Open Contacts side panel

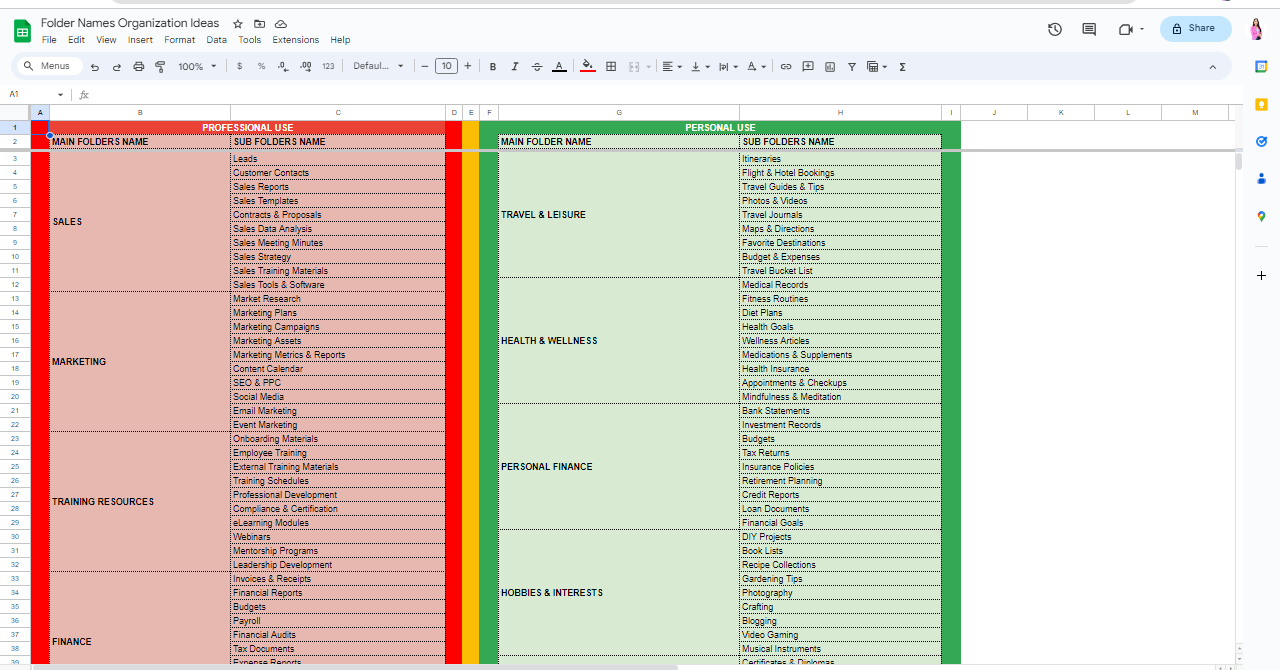pyautogui.click(x=1261, y=179)
